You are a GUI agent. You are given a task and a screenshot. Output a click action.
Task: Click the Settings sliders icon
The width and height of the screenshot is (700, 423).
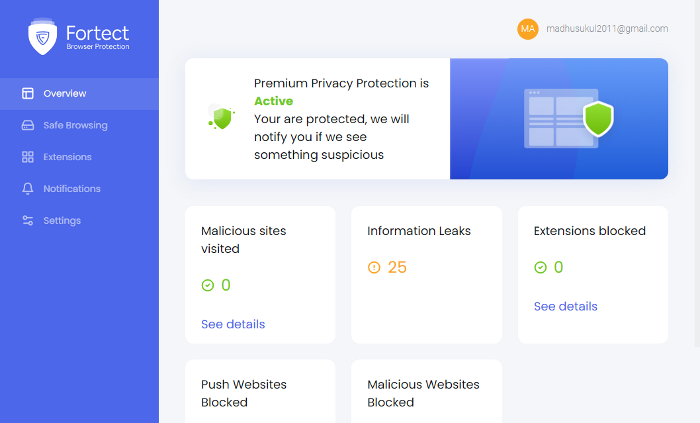28,220
